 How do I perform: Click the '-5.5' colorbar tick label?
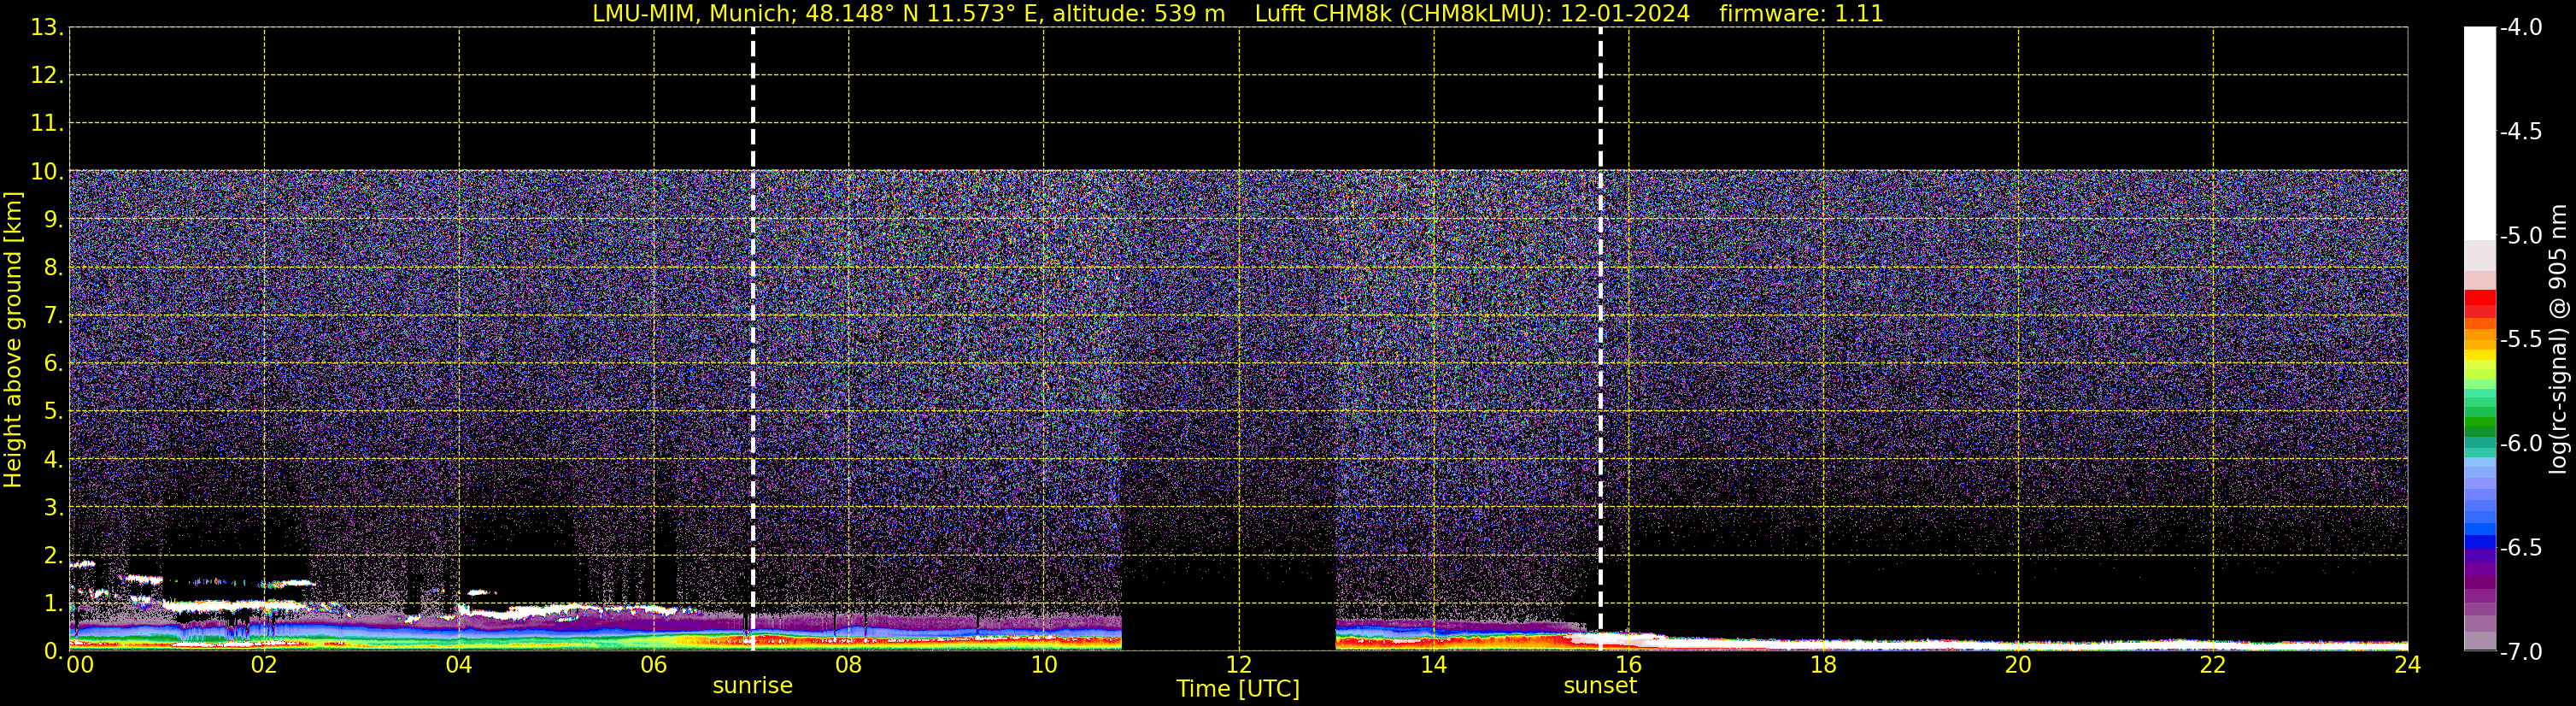(x=2520, y=340)
